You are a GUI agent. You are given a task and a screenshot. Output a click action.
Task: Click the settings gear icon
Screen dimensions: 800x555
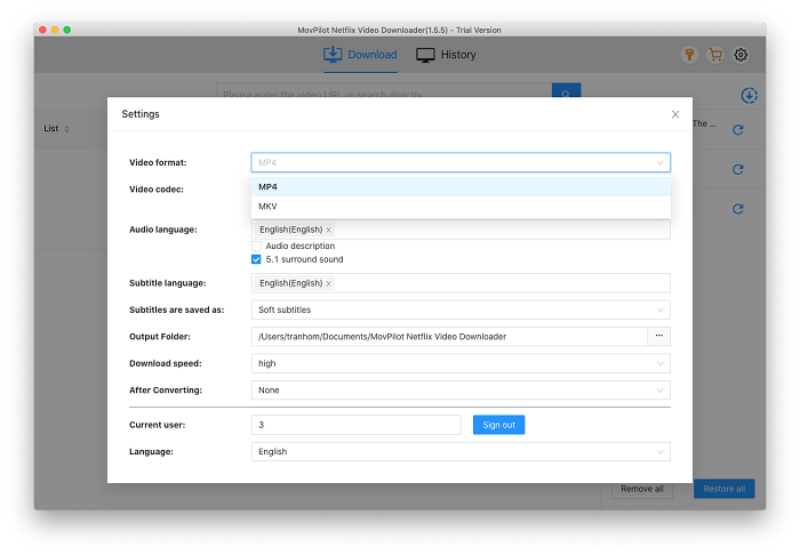tap(741, 55)
